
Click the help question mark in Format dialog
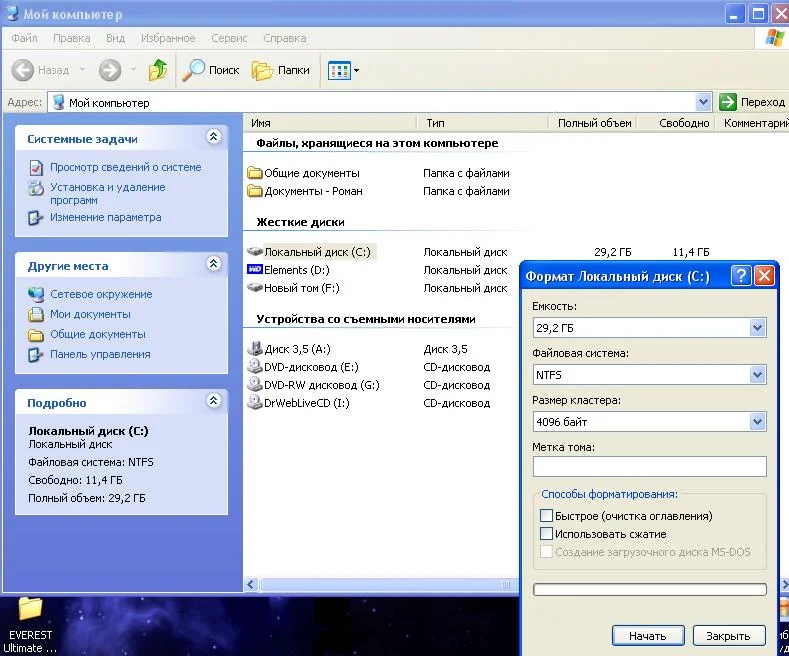pos(741,276)
